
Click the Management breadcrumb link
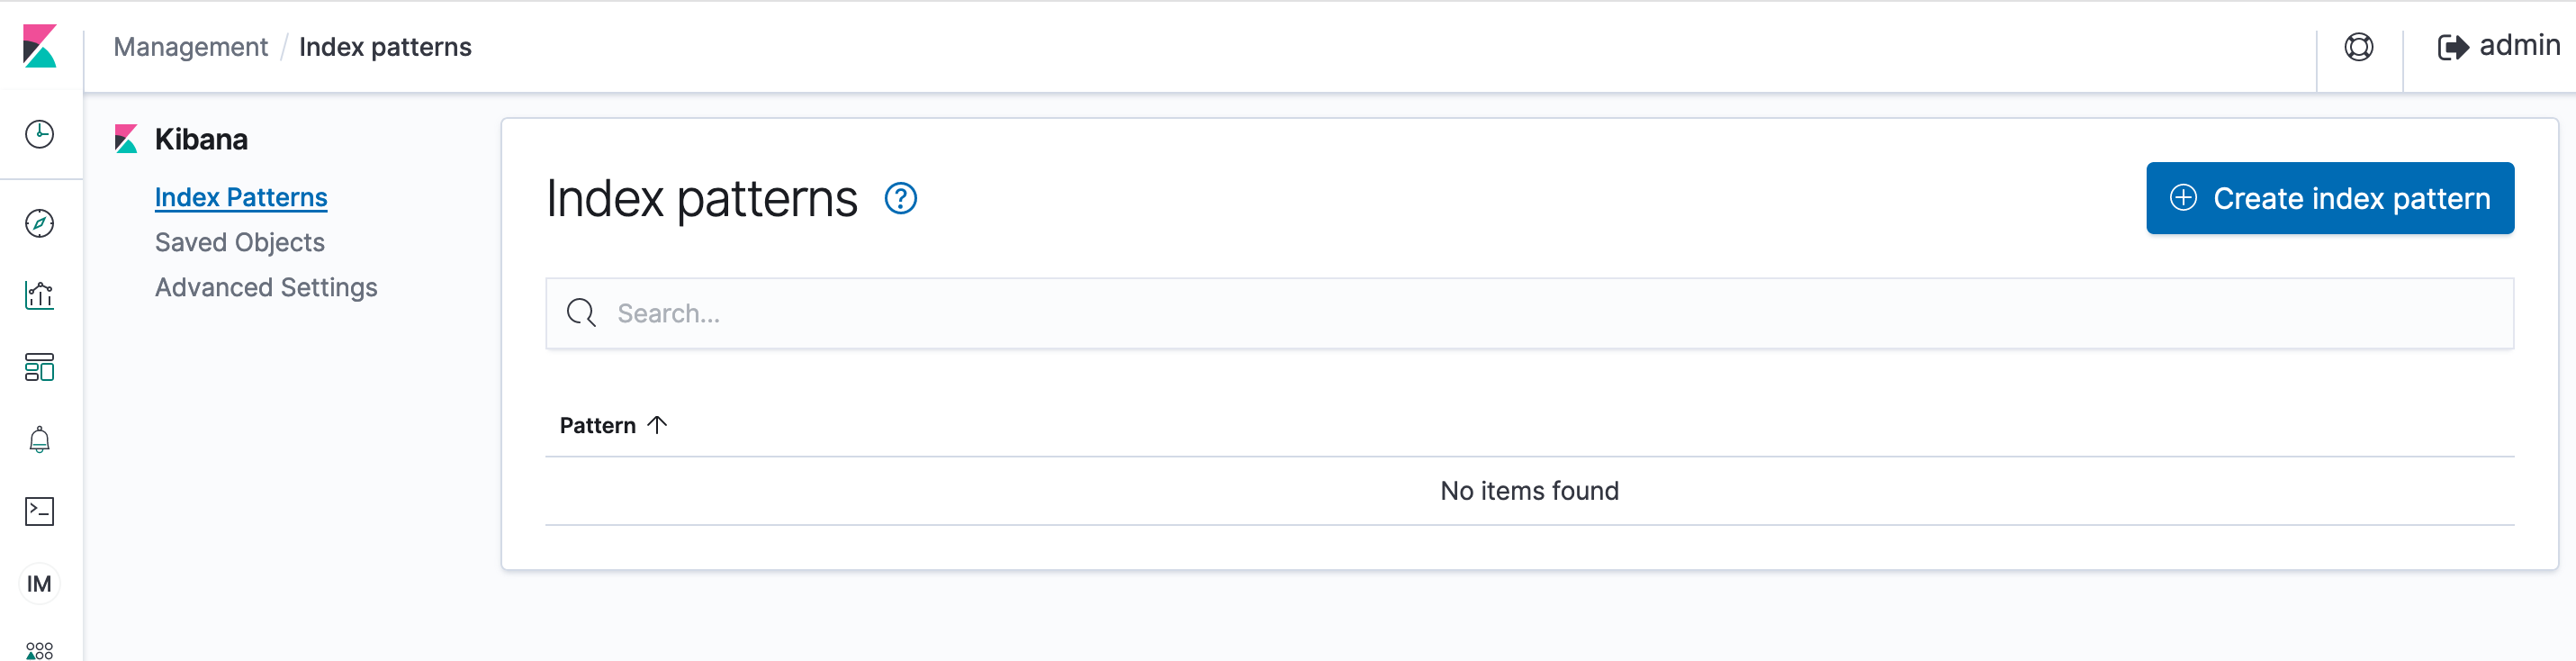(190, 47)
